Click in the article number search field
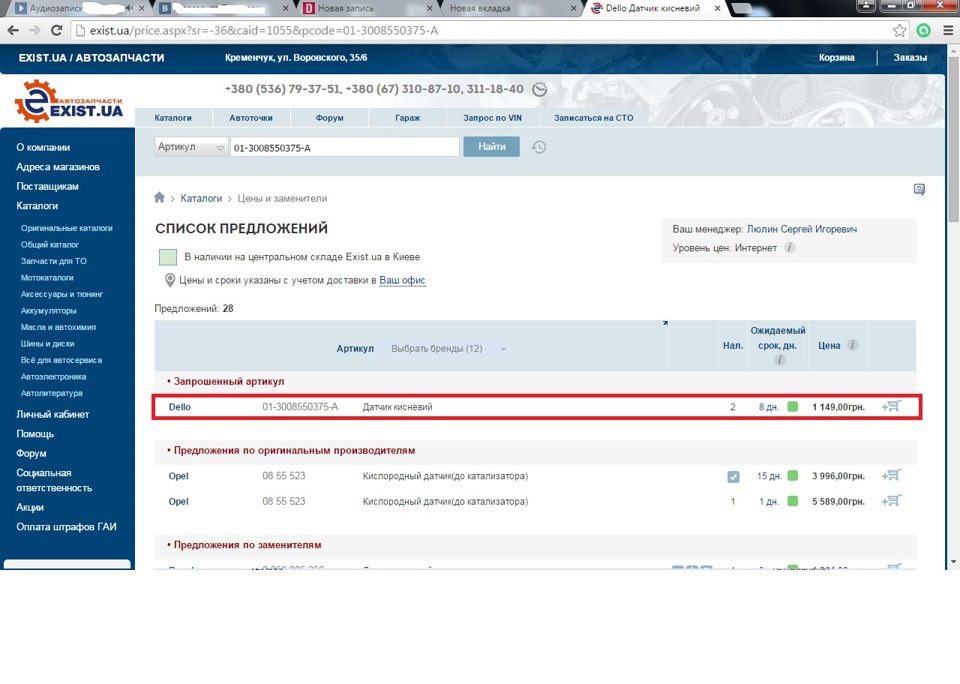The width and height of the screenshot is (960, 684). click(x=345, y=147)
